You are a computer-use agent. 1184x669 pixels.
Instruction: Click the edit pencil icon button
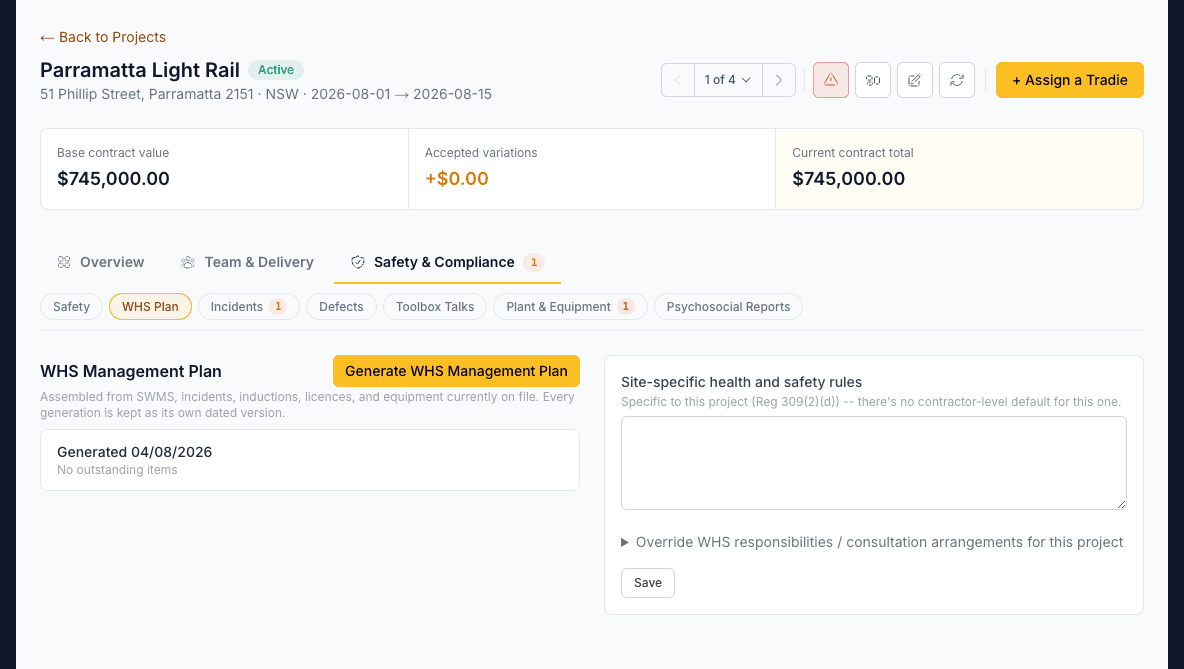914,80
